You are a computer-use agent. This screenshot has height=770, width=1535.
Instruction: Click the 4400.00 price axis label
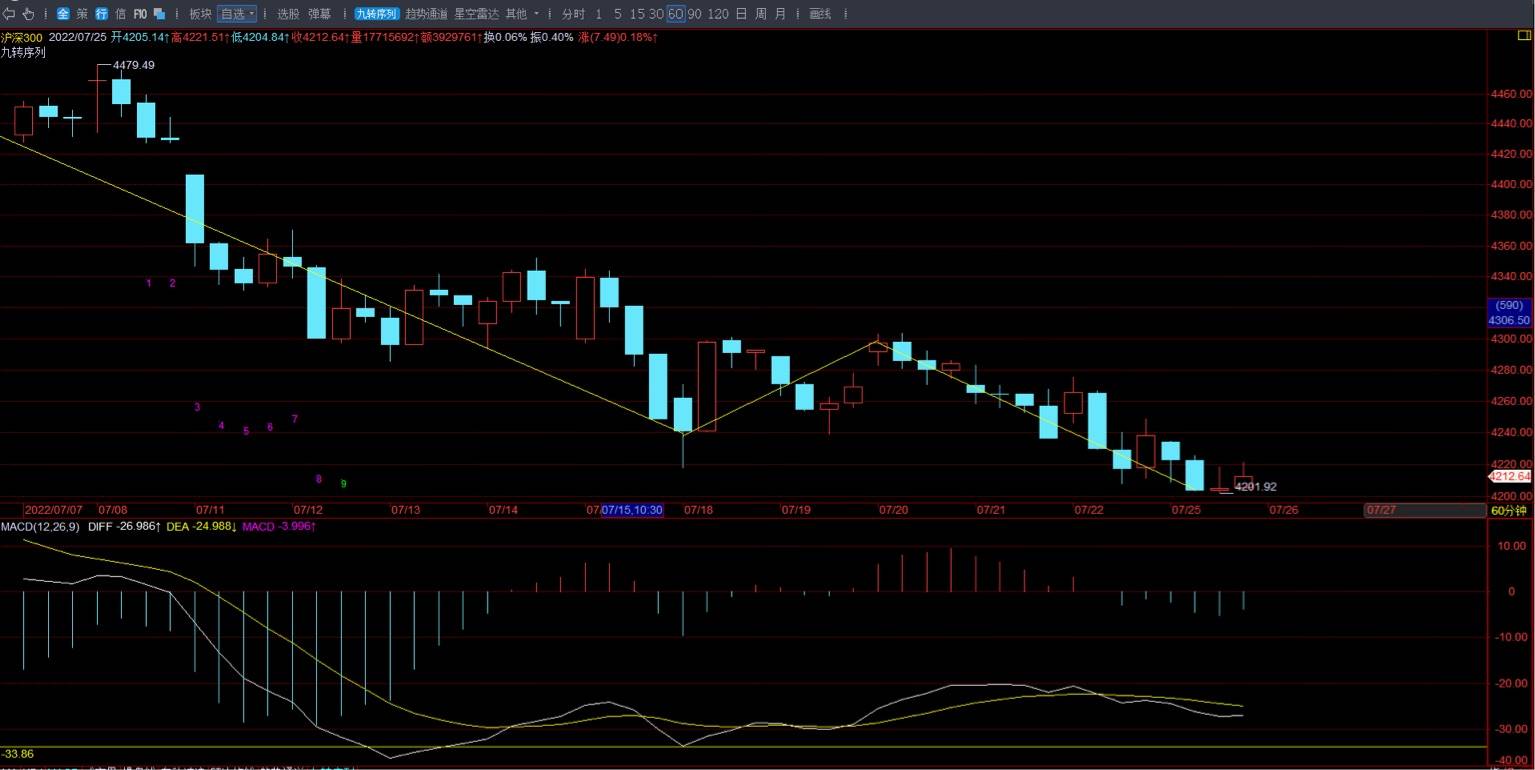pyautogui.click(x=1511, y=185)
